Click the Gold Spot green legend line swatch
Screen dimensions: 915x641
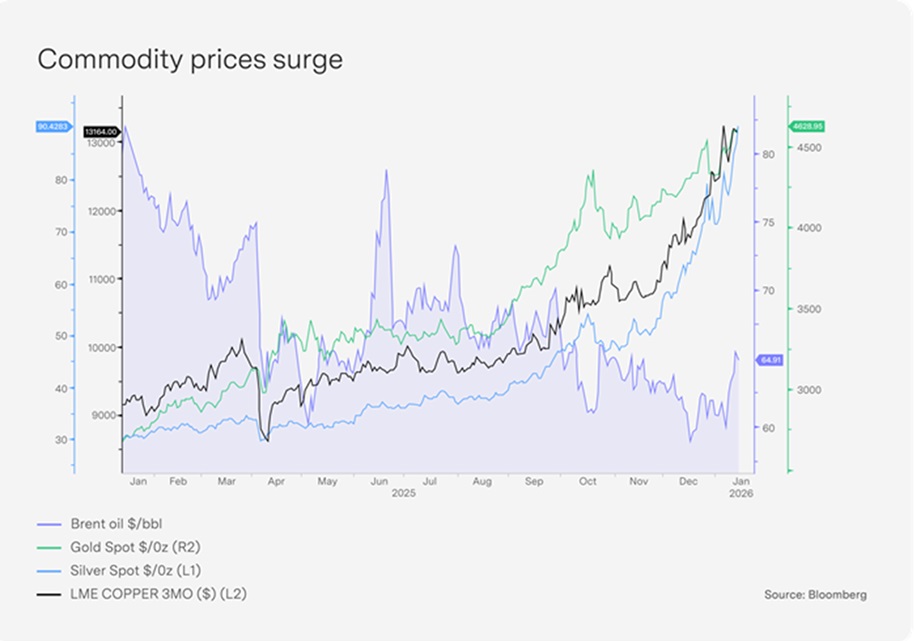(49, 547)
